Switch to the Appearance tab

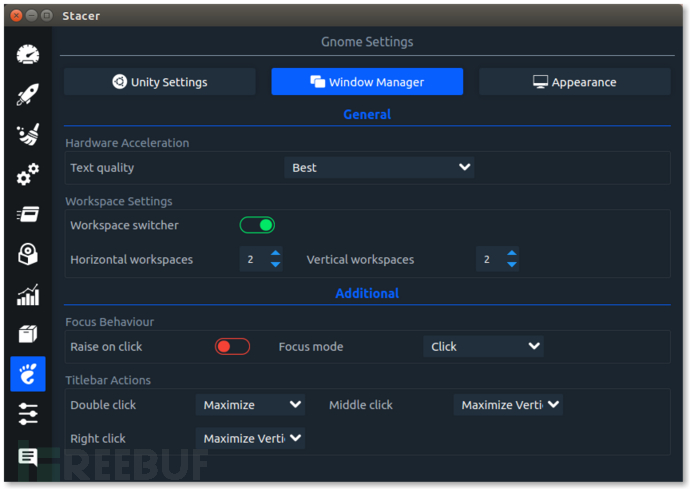(x=575, y=82)
